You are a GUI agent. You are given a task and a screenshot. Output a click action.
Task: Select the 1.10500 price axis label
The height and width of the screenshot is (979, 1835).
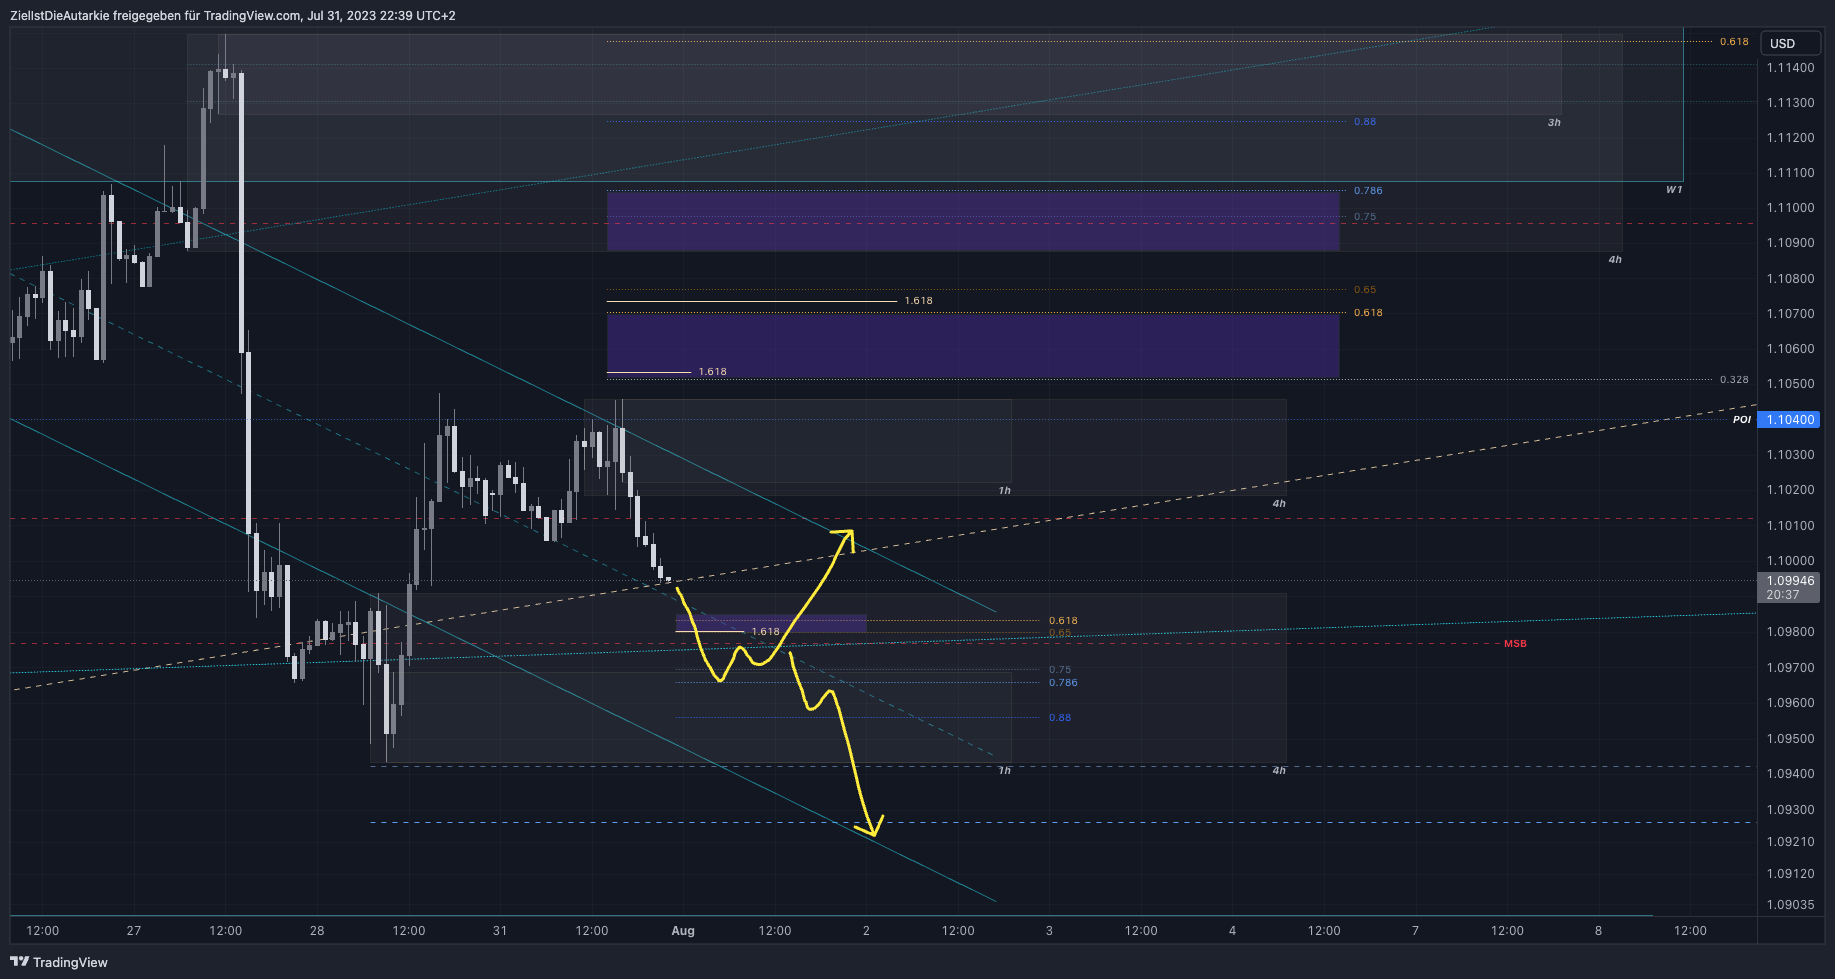point(1790,384)
